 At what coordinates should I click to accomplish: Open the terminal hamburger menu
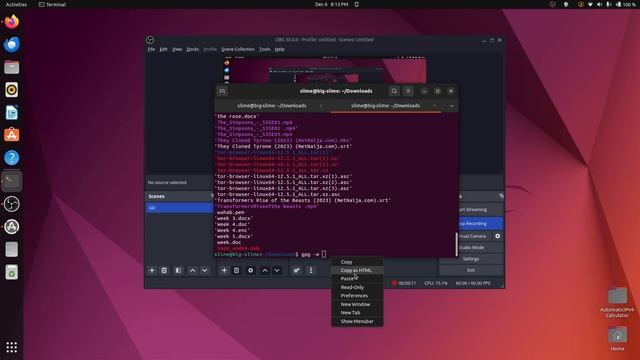(408, 91)
